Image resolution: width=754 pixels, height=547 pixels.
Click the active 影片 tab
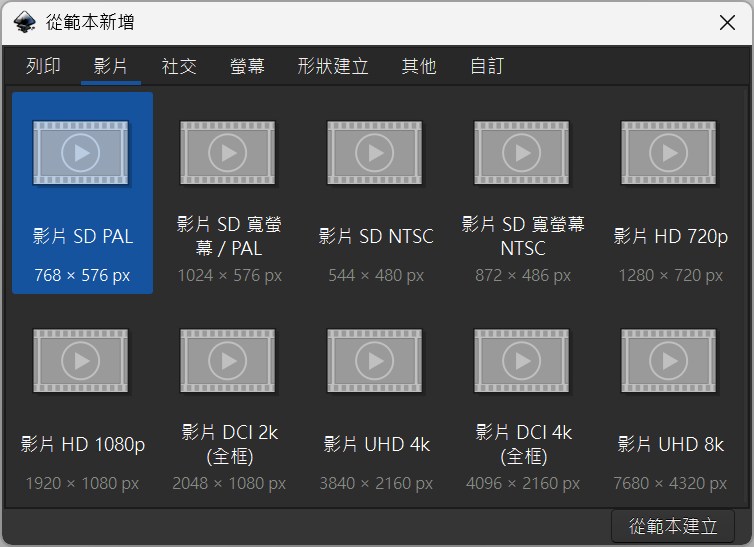[111, 67]
